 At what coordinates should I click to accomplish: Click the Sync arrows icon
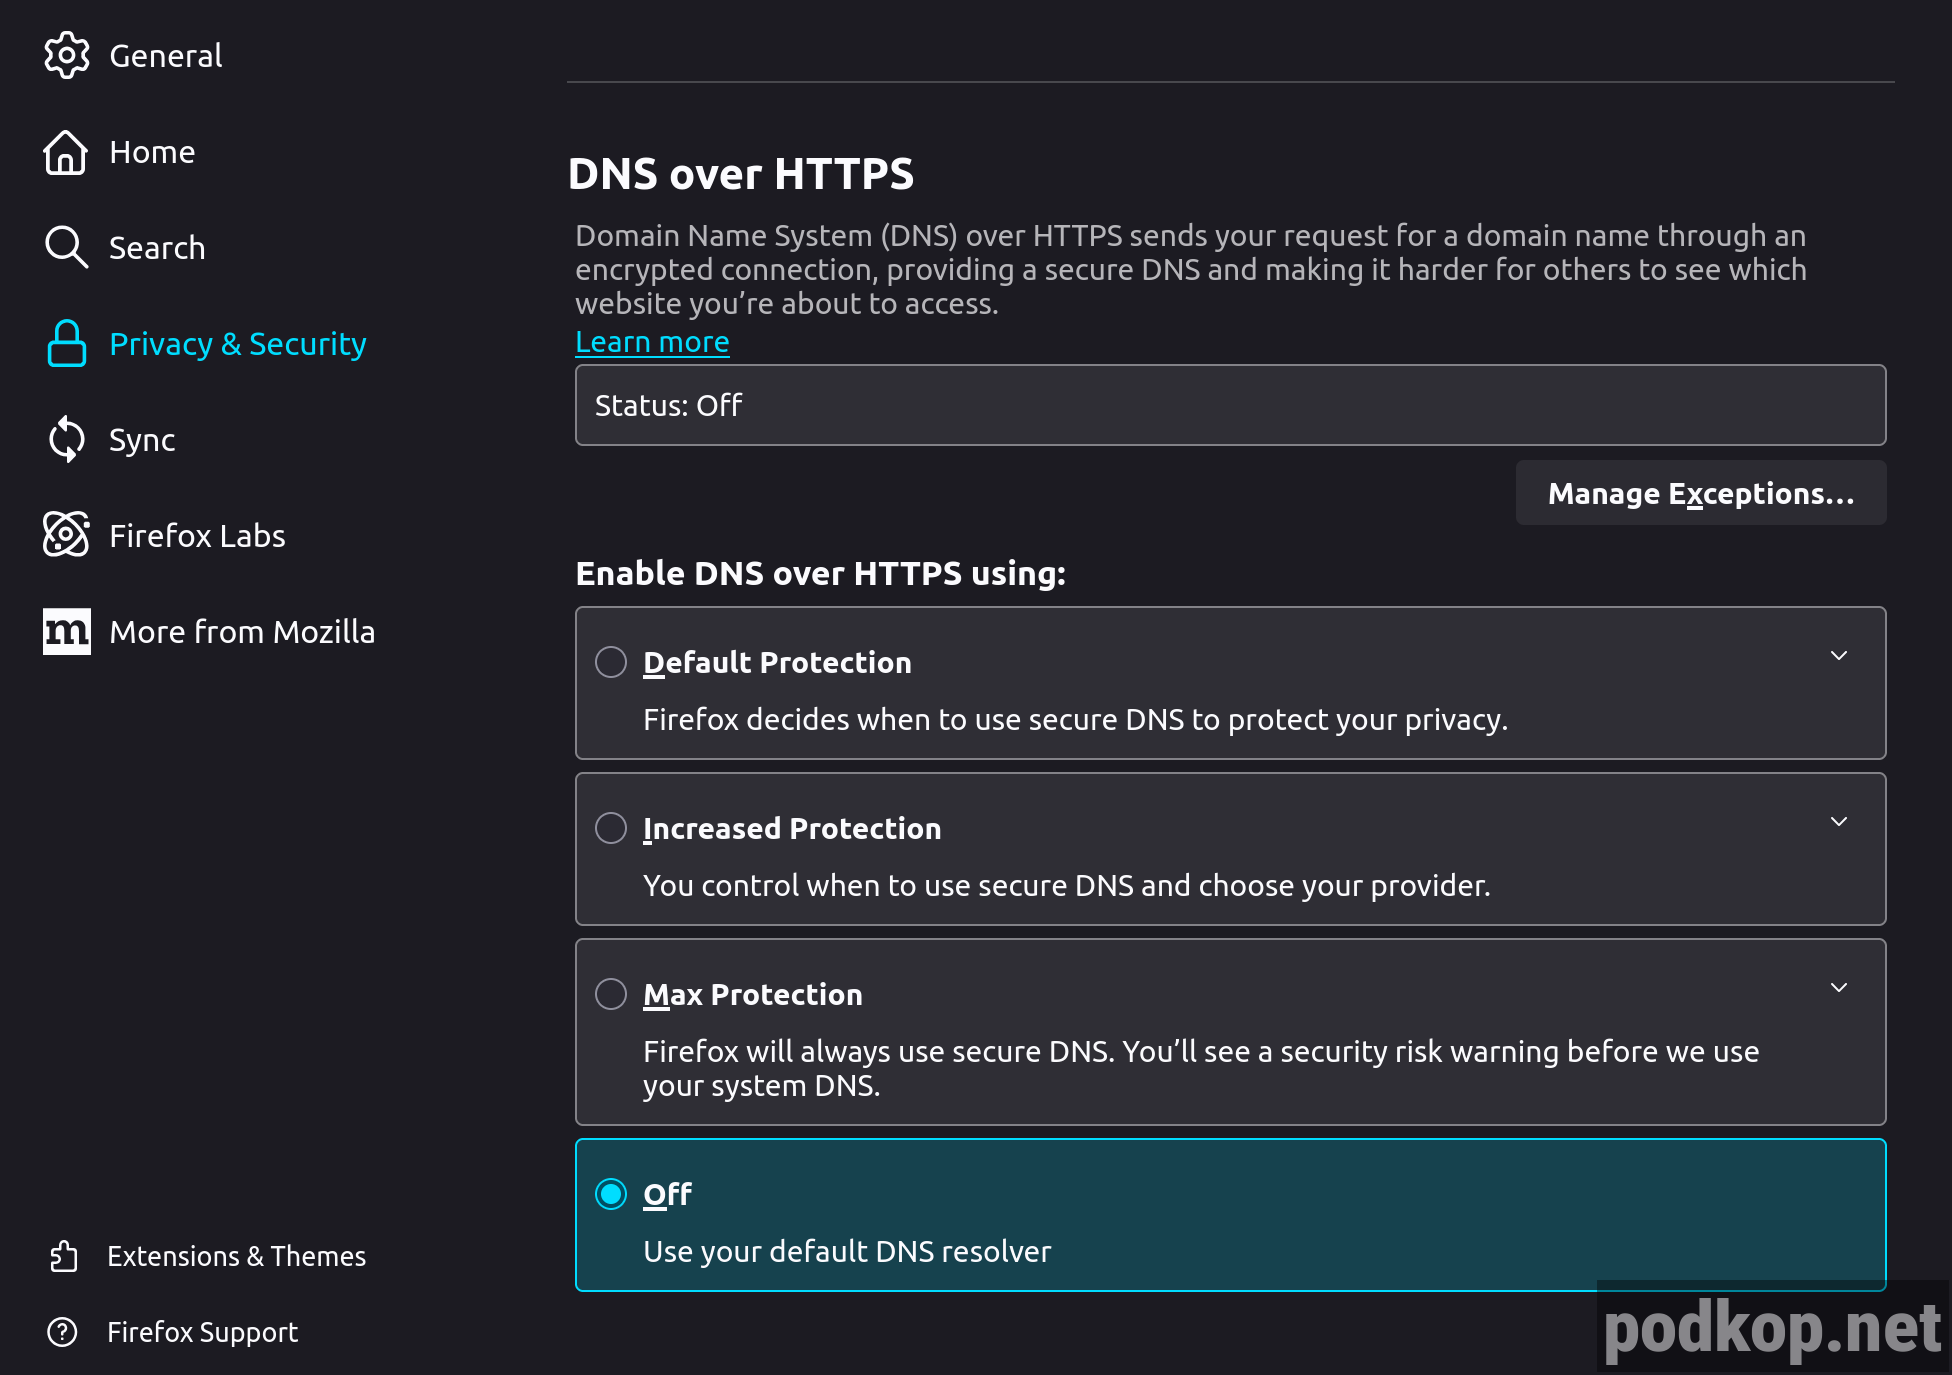(66, 439)
